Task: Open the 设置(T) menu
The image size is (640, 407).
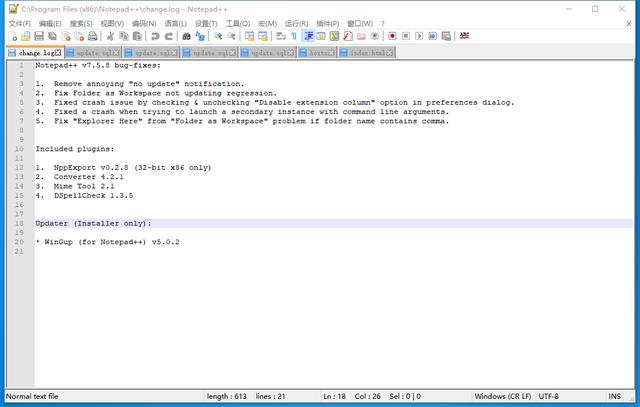Action: tap(206, 24)
